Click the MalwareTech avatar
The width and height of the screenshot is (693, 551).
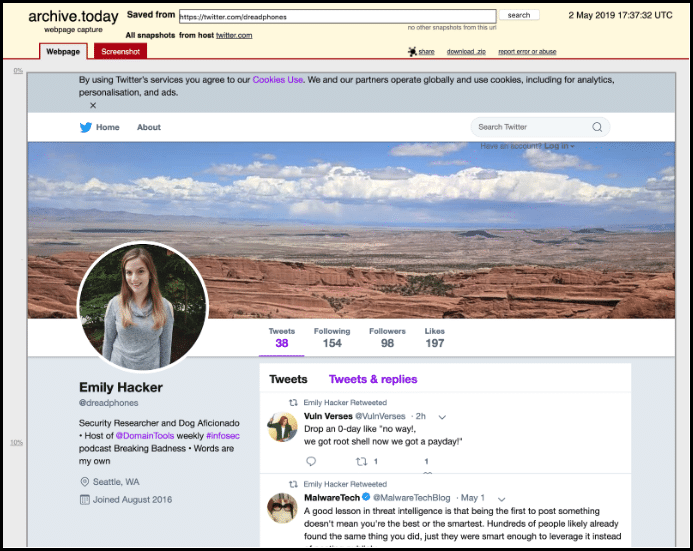pyautogui.click(x=282, y=508)
